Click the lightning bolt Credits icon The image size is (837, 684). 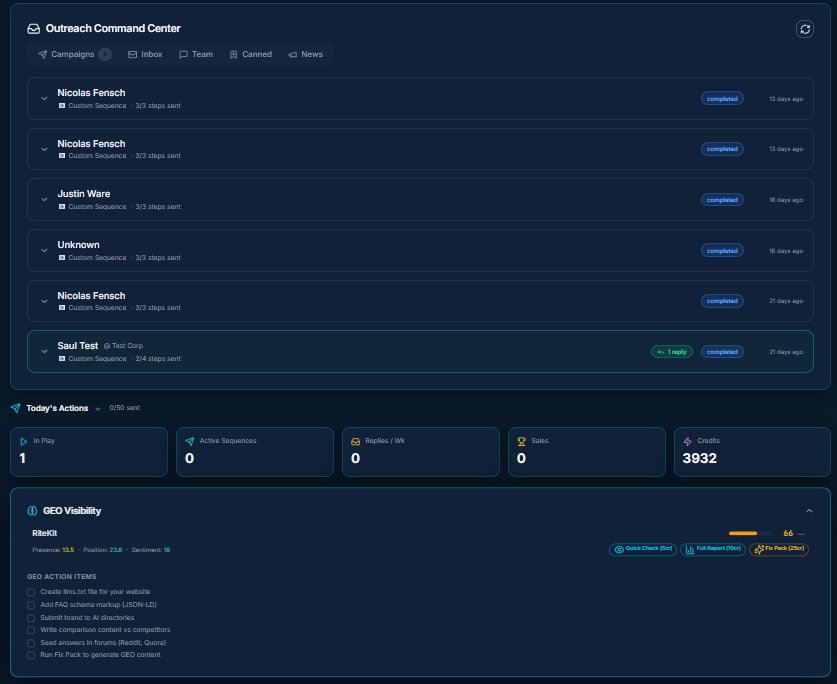pyautogui.click(x=687, y=441)
